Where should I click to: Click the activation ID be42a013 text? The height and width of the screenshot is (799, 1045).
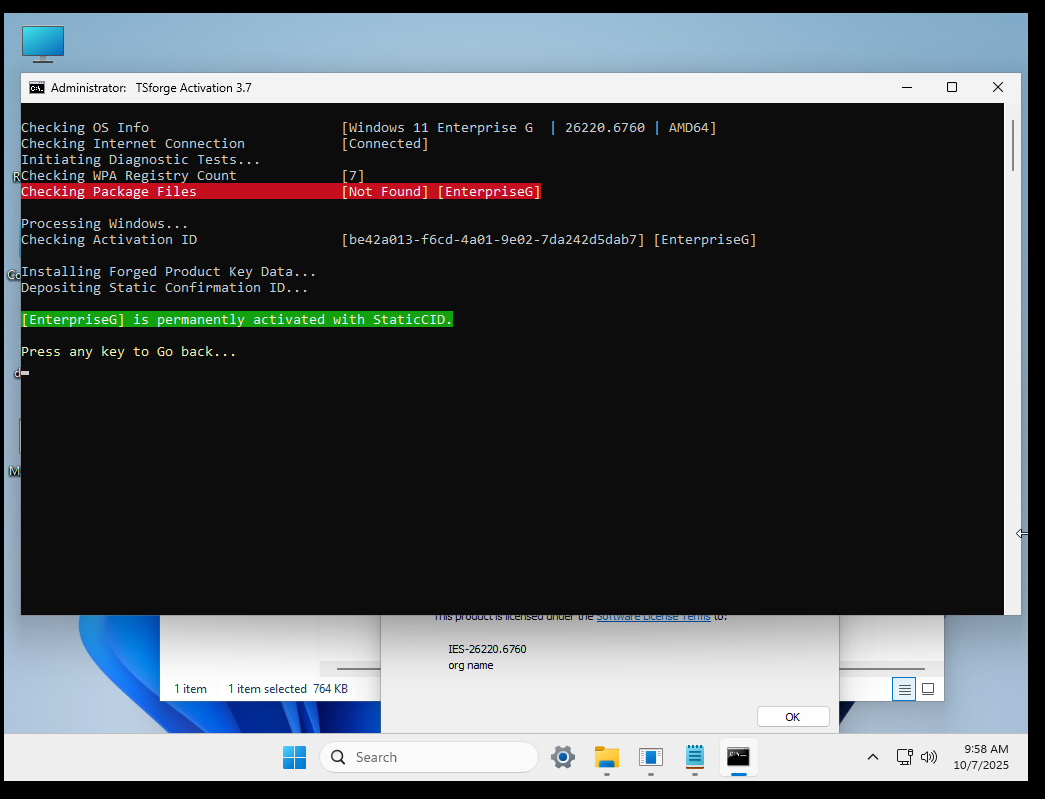[493, 240]
